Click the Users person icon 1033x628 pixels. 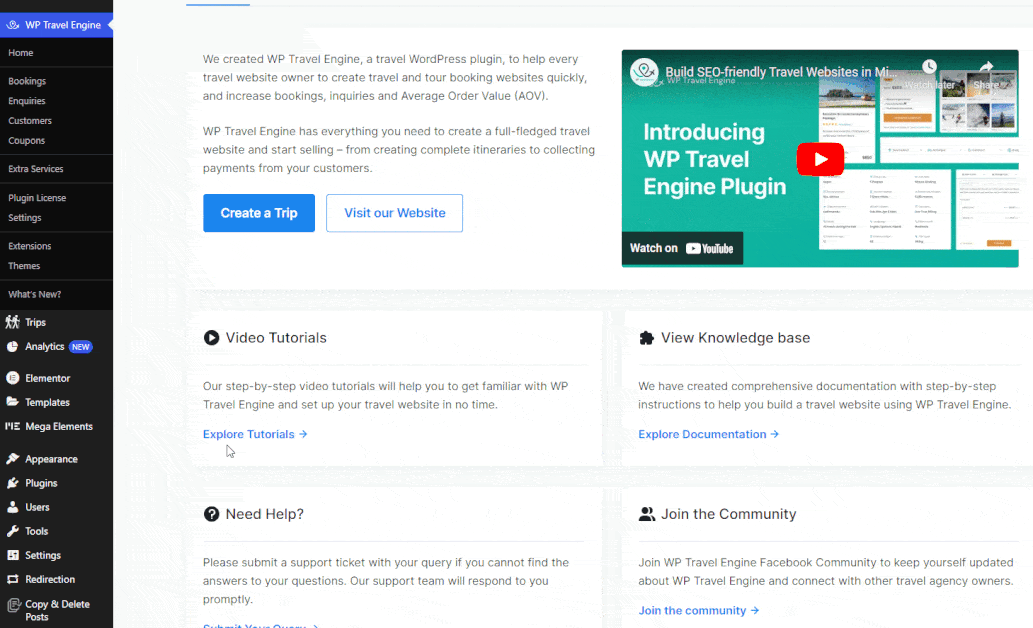(13, 507)
